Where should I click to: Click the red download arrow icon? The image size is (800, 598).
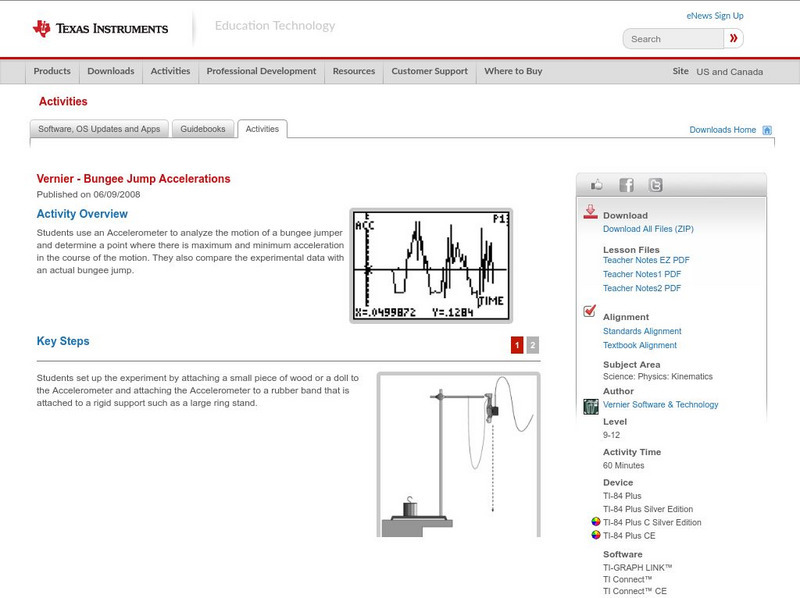click(589, 213)
